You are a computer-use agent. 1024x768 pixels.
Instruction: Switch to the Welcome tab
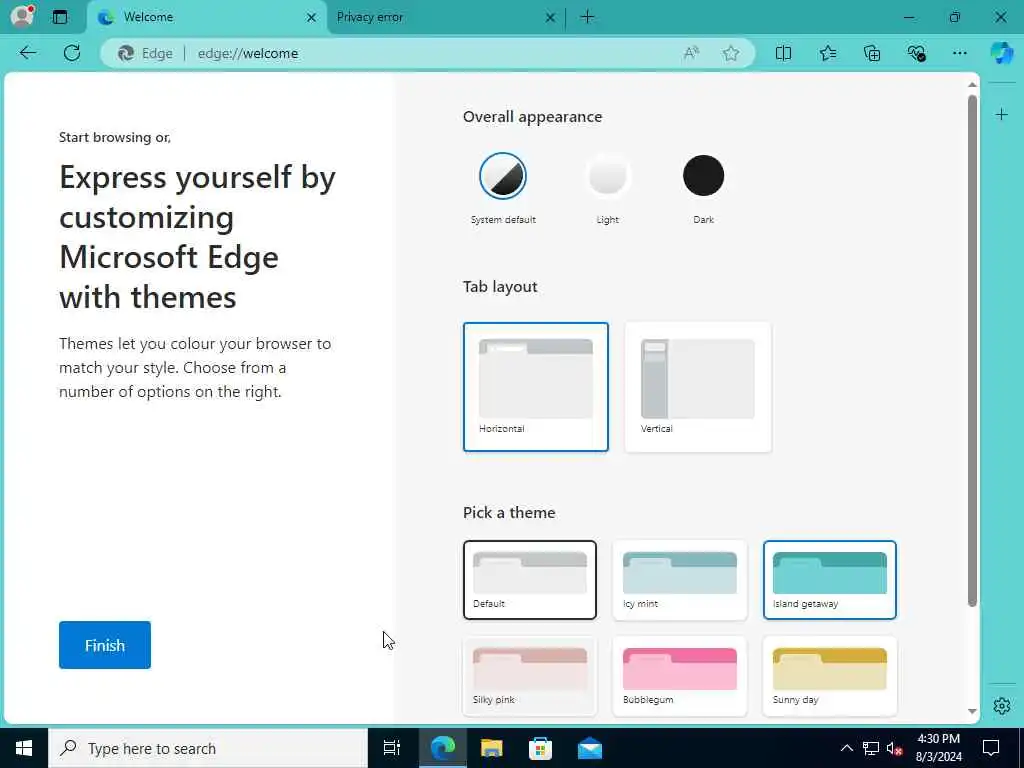(206, 18)
